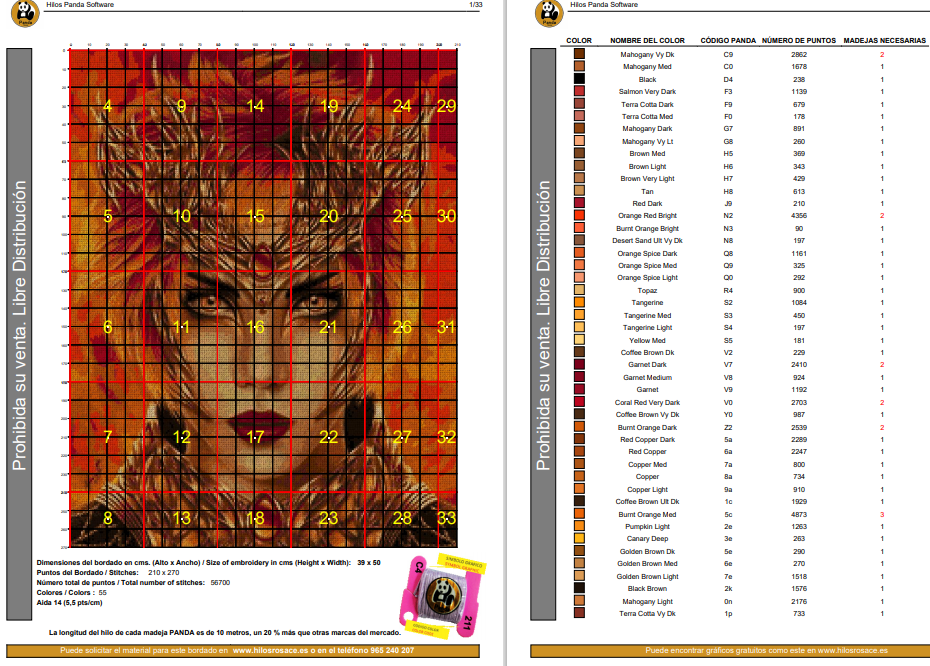Click the Aida 14 (5,5 pts/cm) text
930x666 pixels.
coord(69,603)
